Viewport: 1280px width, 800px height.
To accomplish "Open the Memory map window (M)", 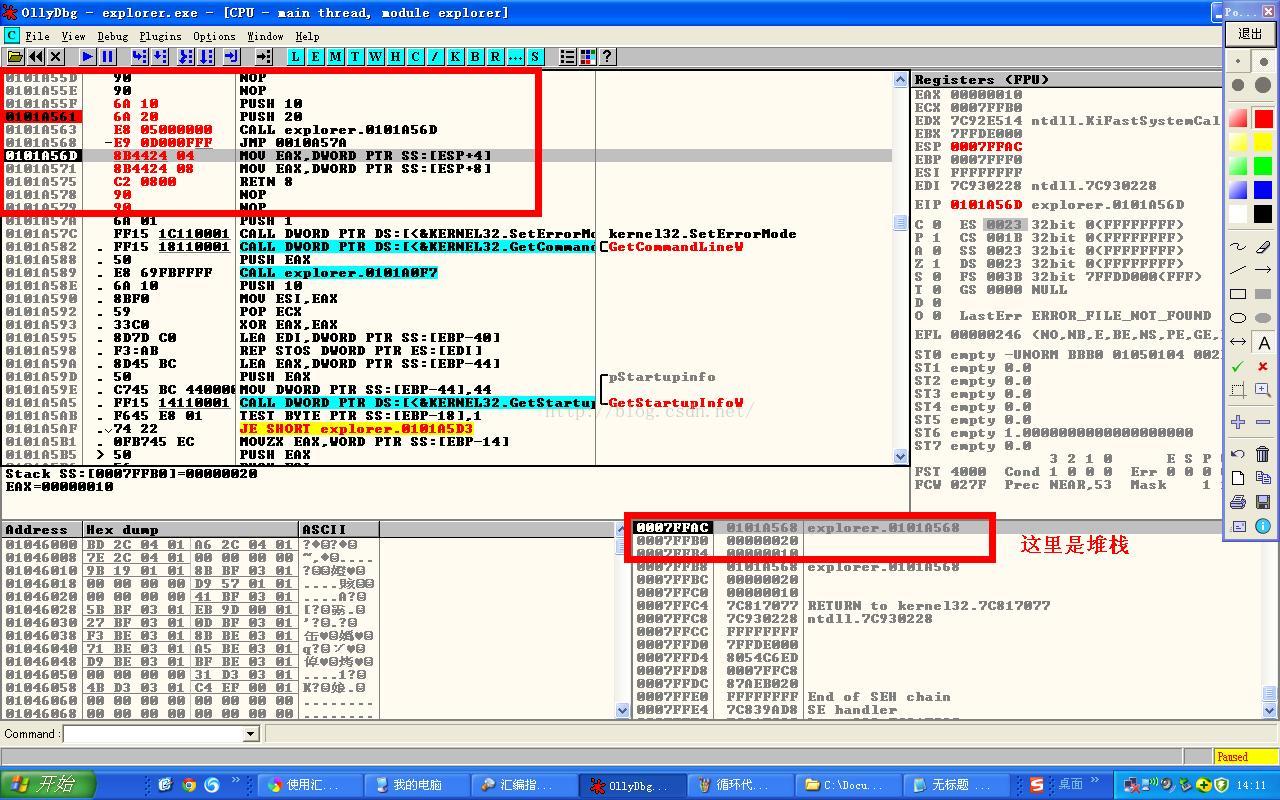I will coord(335,57).
